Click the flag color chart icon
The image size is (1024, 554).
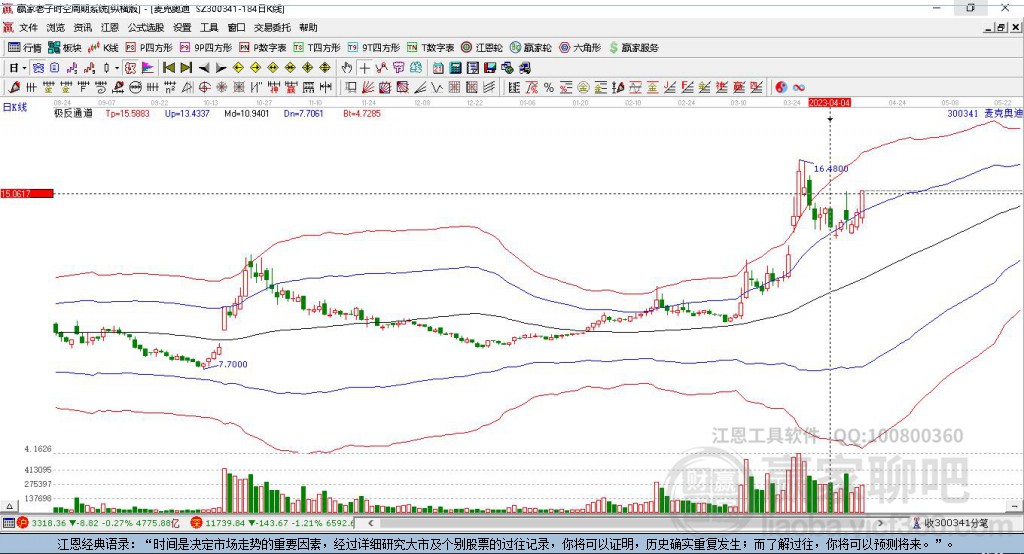tap(148, 68)
